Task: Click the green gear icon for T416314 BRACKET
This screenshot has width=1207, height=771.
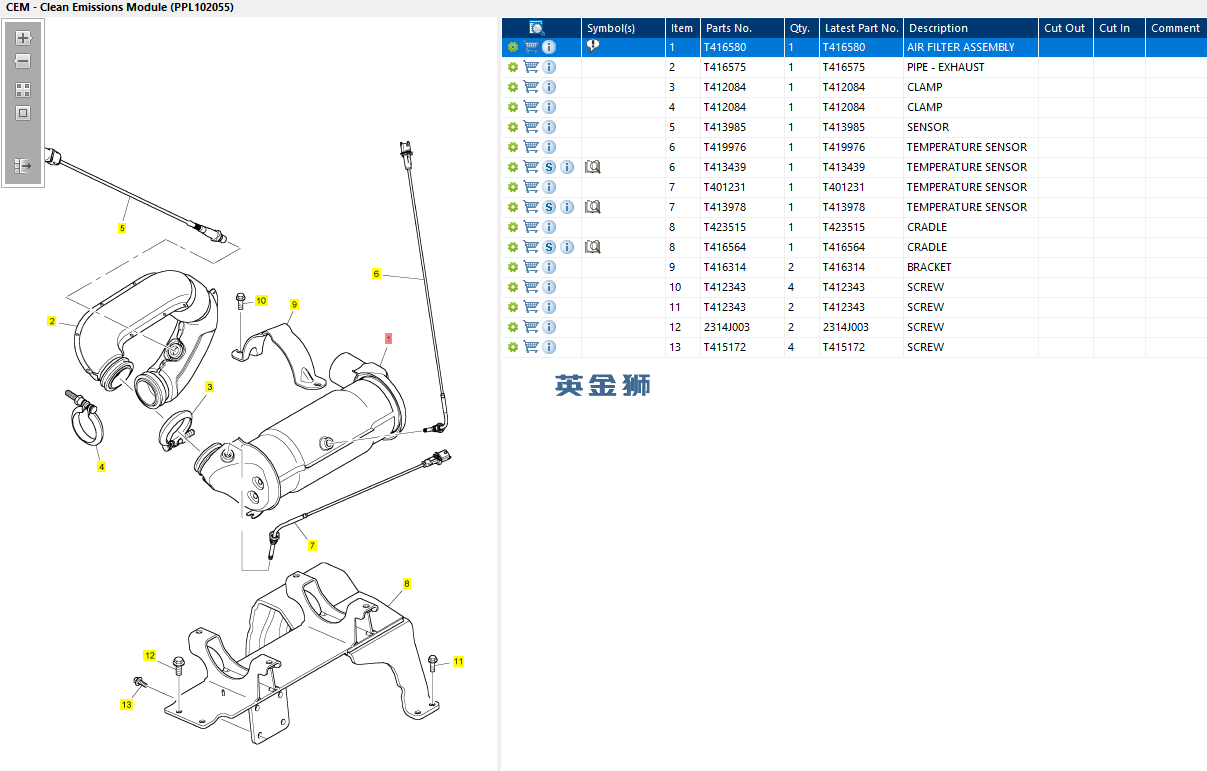Action: [x=513, y=267]
